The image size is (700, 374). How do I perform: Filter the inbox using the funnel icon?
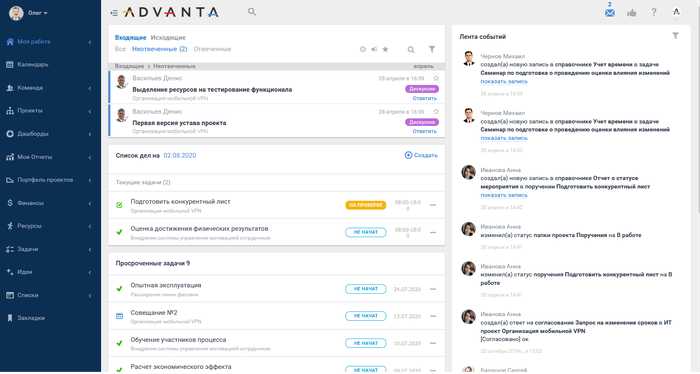(432, 49)
